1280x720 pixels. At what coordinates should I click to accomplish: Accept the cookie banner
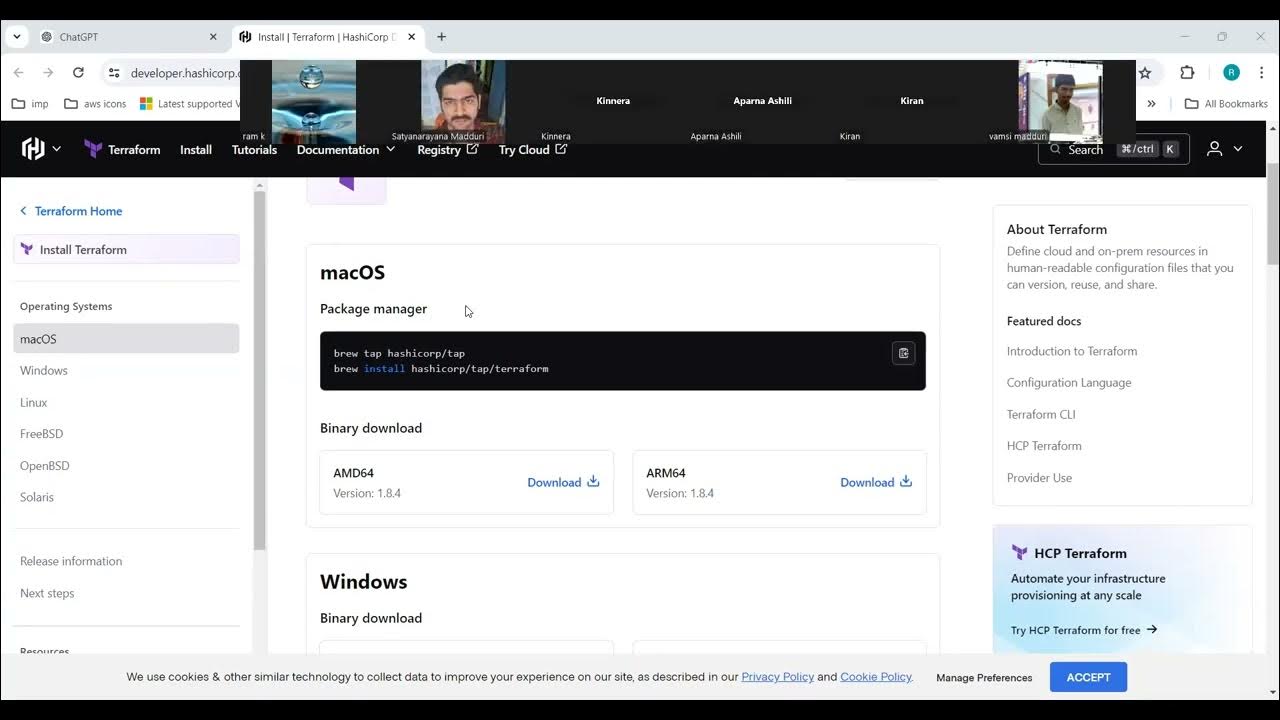pos(1088,677)
